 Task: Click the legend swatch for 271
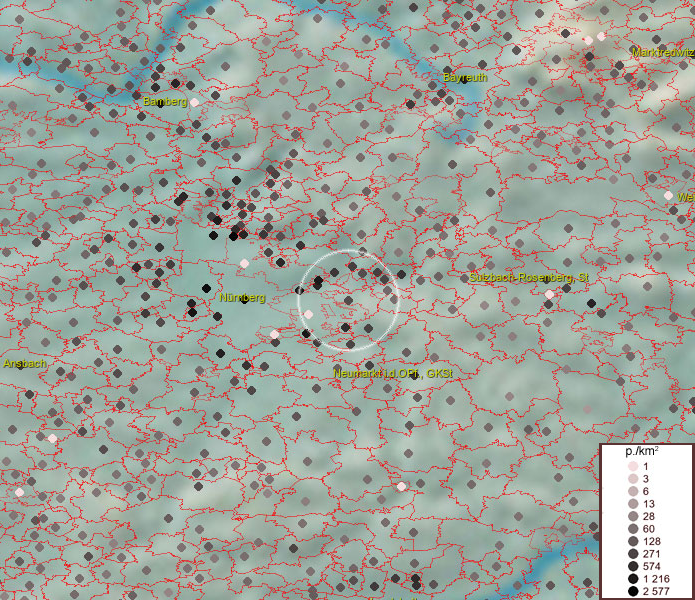[633, 554]
